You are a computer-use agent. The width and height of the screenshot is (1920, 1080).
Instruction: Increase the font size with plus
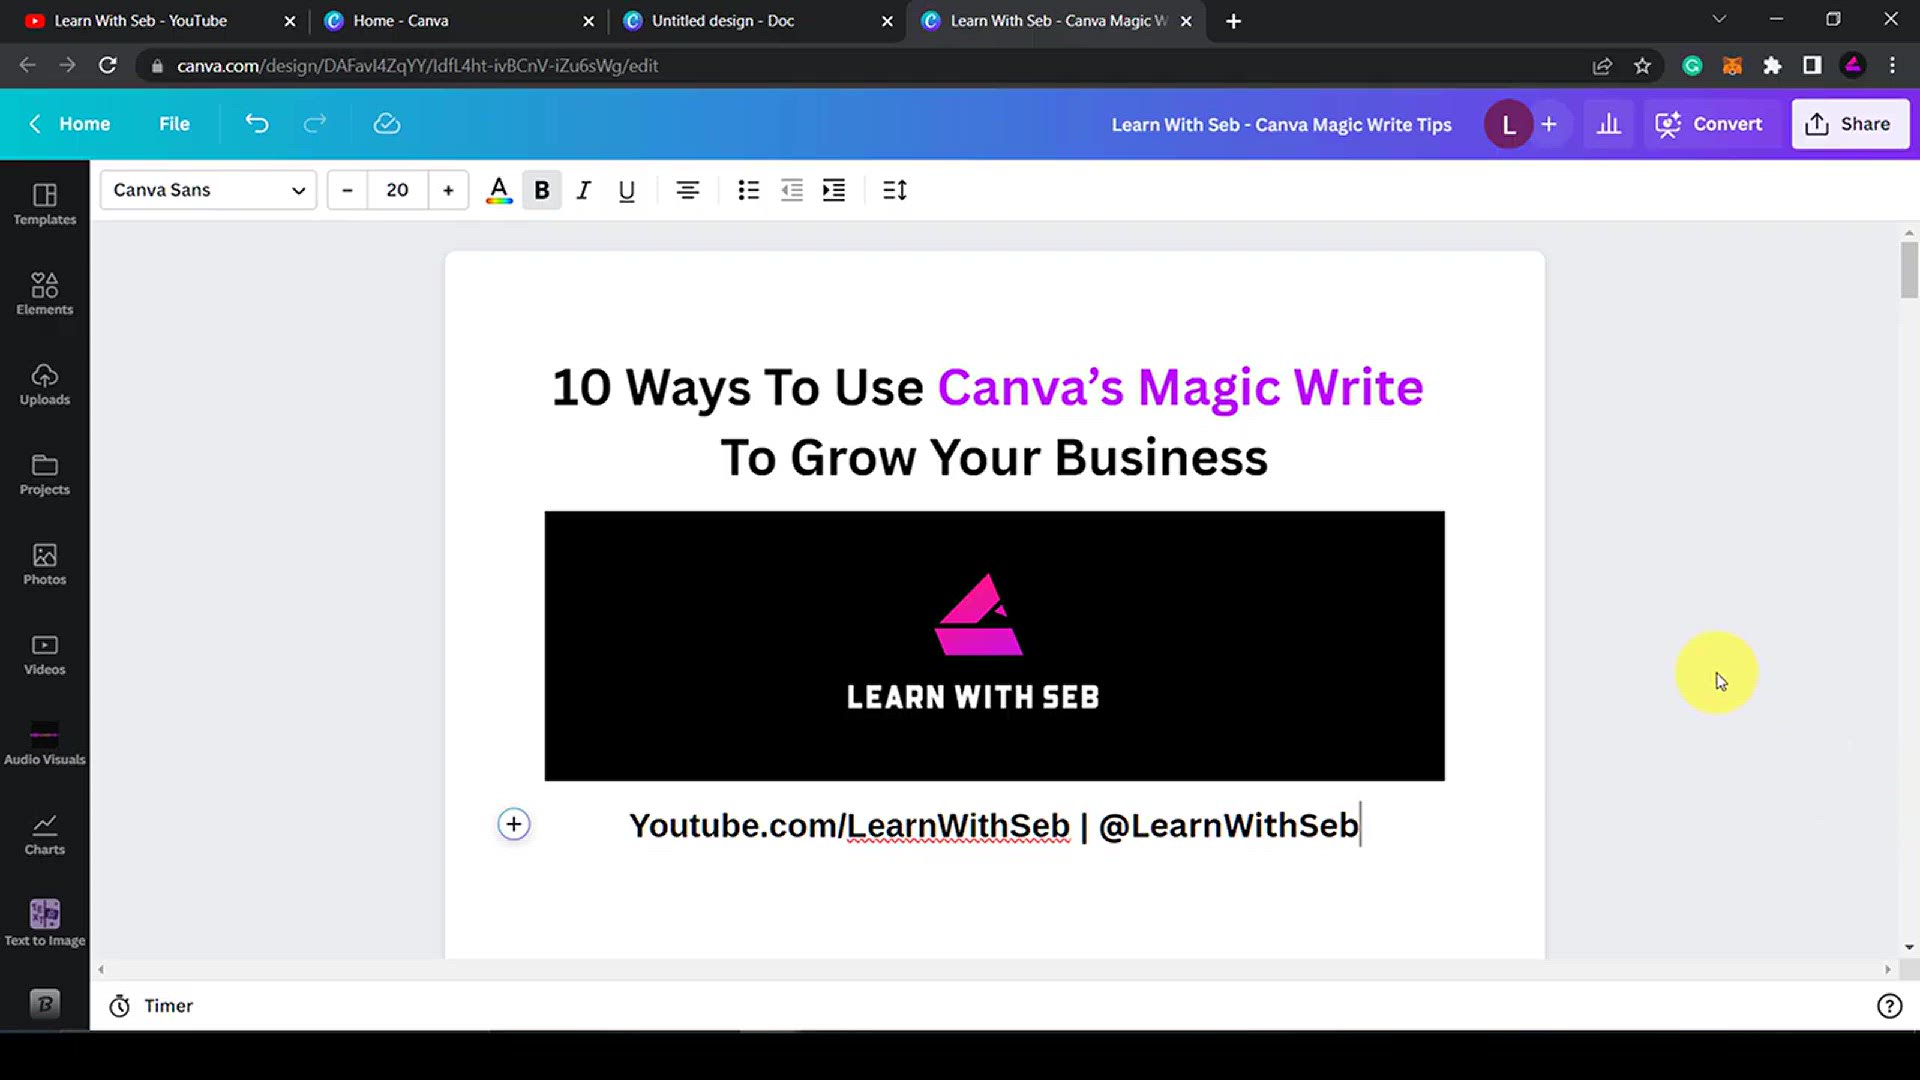pos(448,190)
